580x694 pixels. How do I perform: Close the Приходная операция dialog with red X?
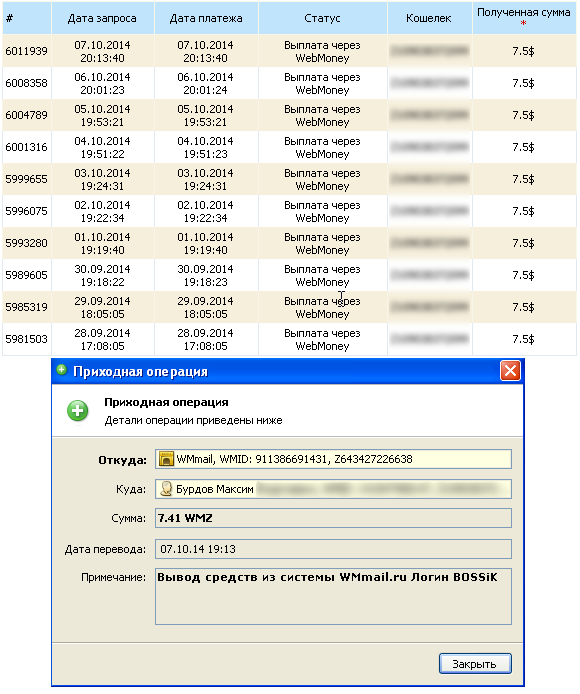click(x=510, y=370)
